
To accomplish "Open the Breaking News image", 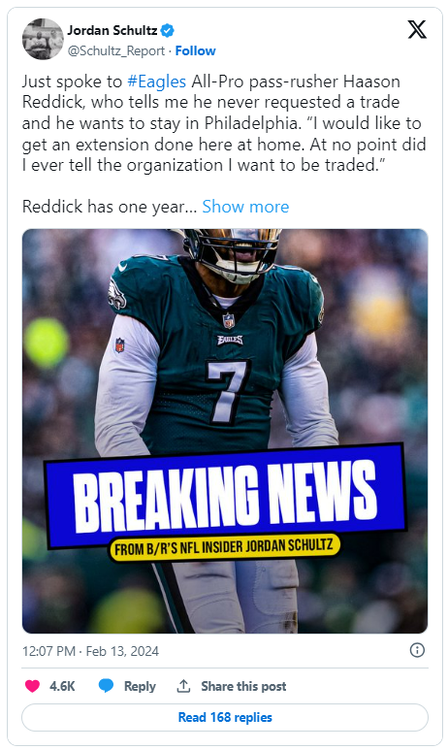I will tap(225, 431).
